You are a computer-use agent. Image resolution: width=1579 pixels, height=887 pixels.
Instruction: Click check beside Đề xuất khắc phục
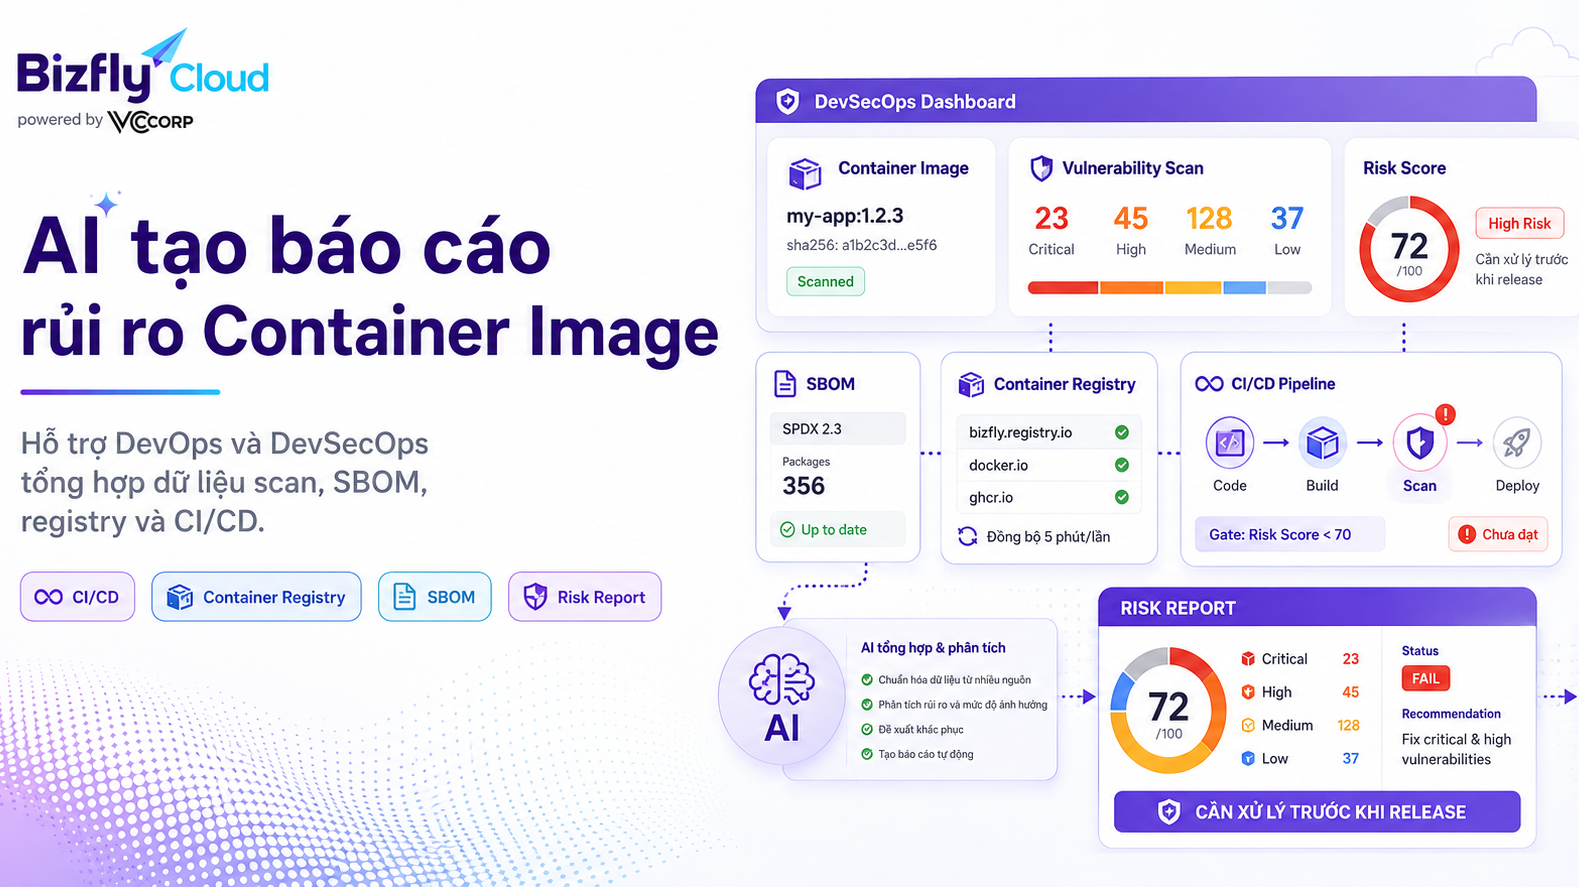point(867,730)
